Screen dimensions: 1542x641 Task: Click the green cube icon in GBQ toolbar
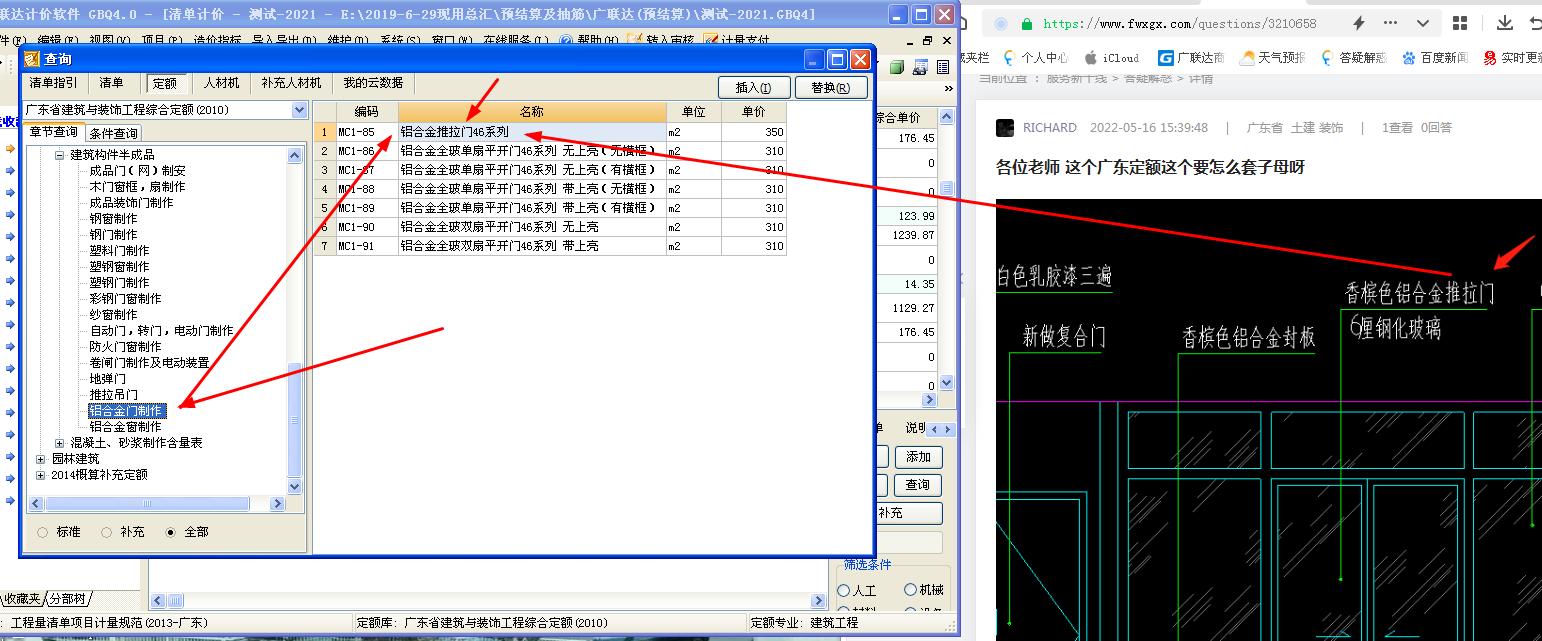[x=897, y=68]
